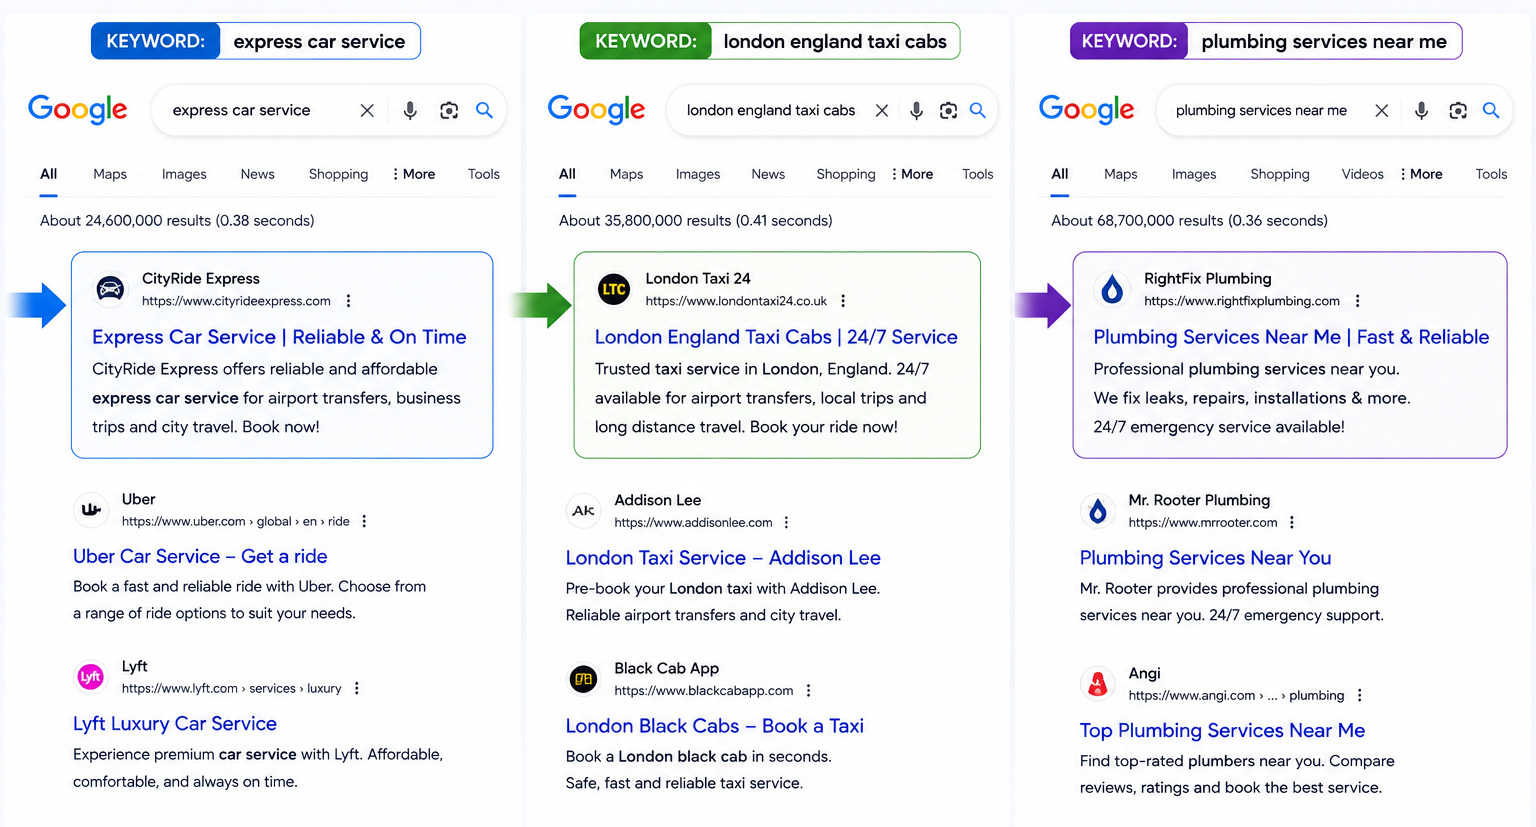
Task: Click the Uber site favicon
Action: 91,510
